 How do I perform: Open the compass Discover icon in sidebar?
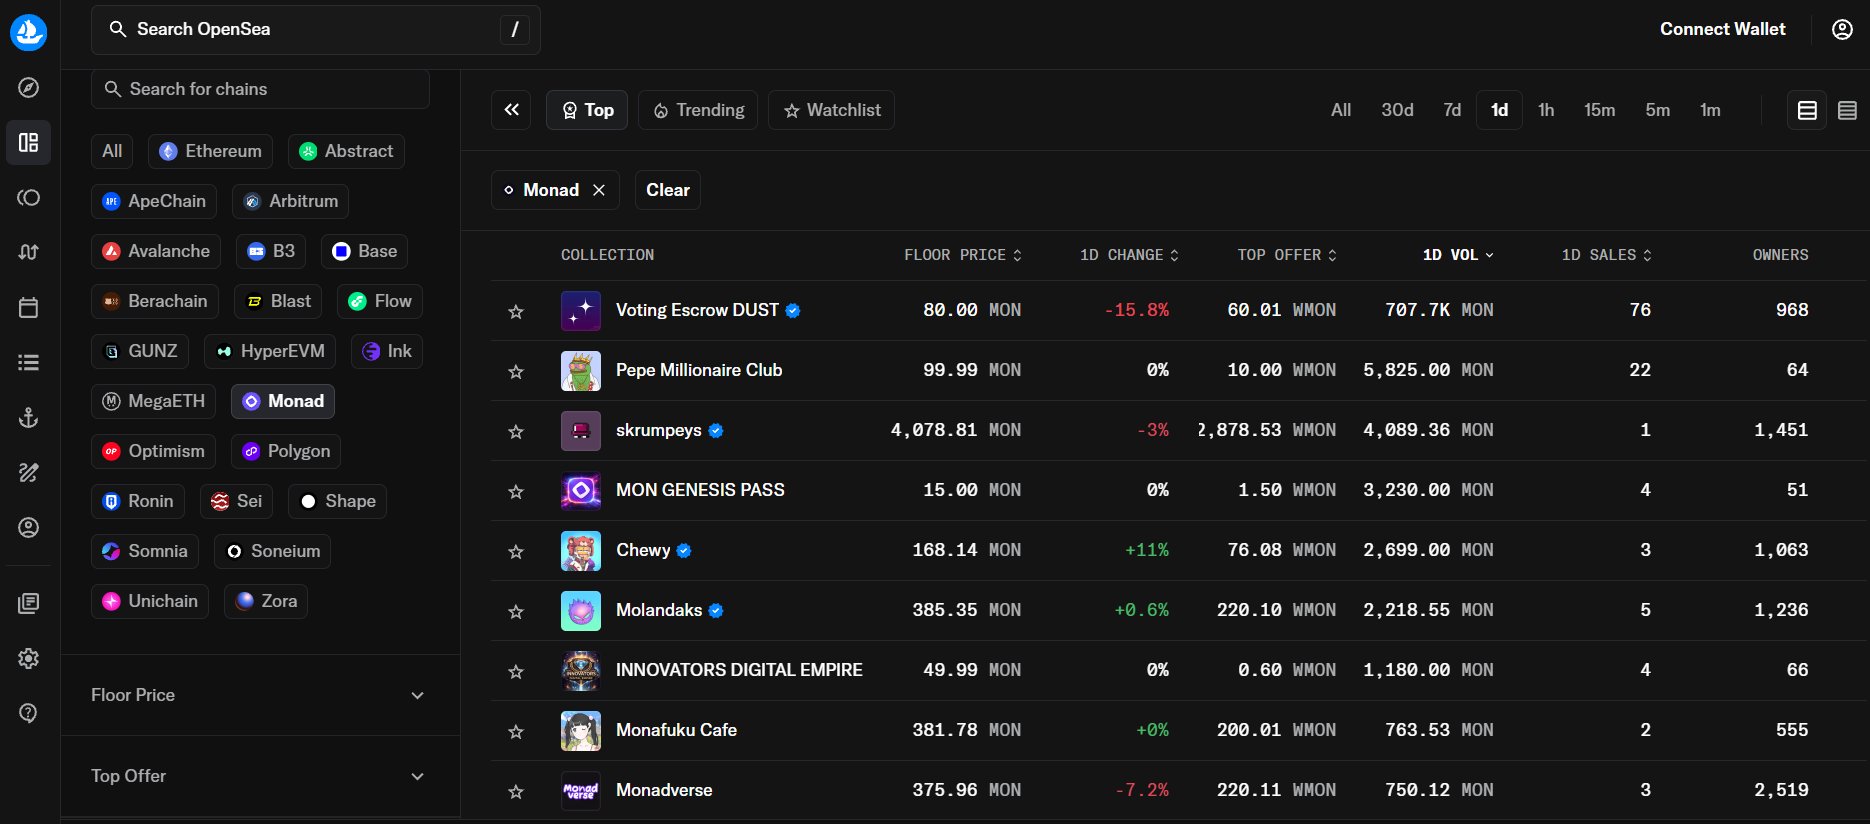[x=29, y=88]
